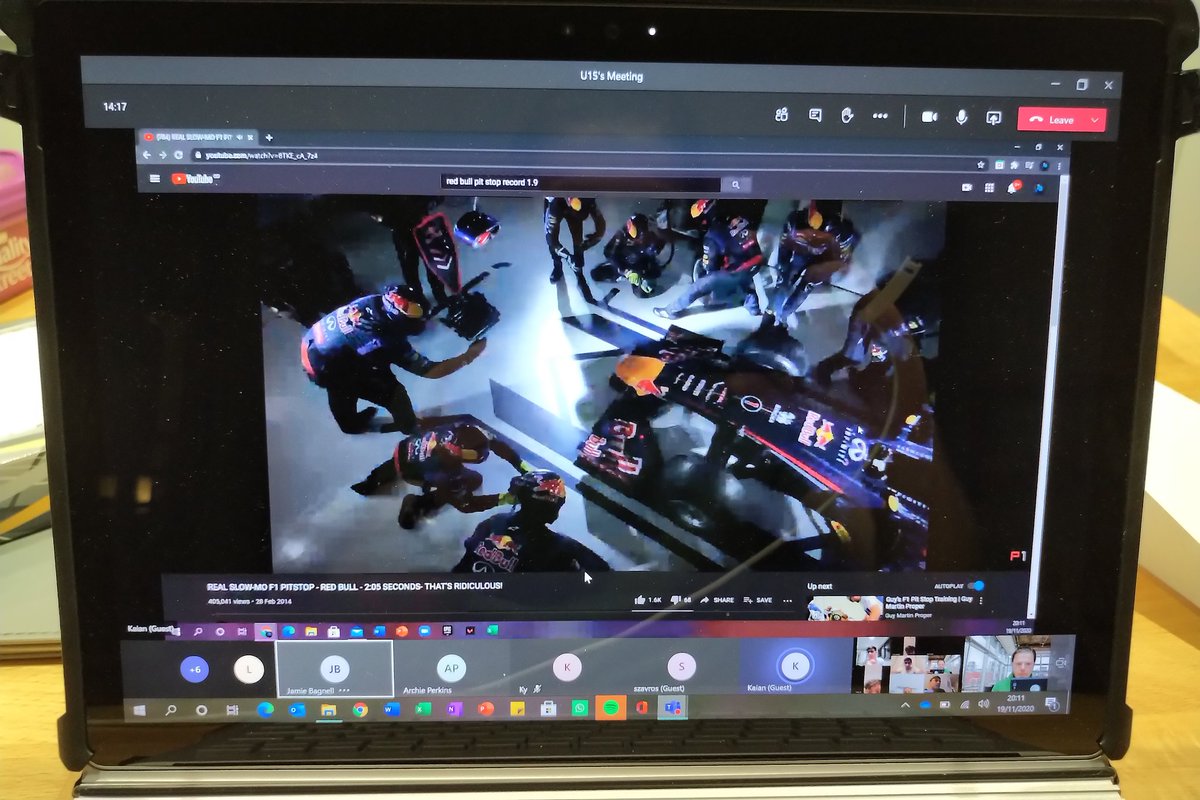Open Microsoft Word from the taskbar
This screenshot has height=800, width=1200.
pos(391,709)
